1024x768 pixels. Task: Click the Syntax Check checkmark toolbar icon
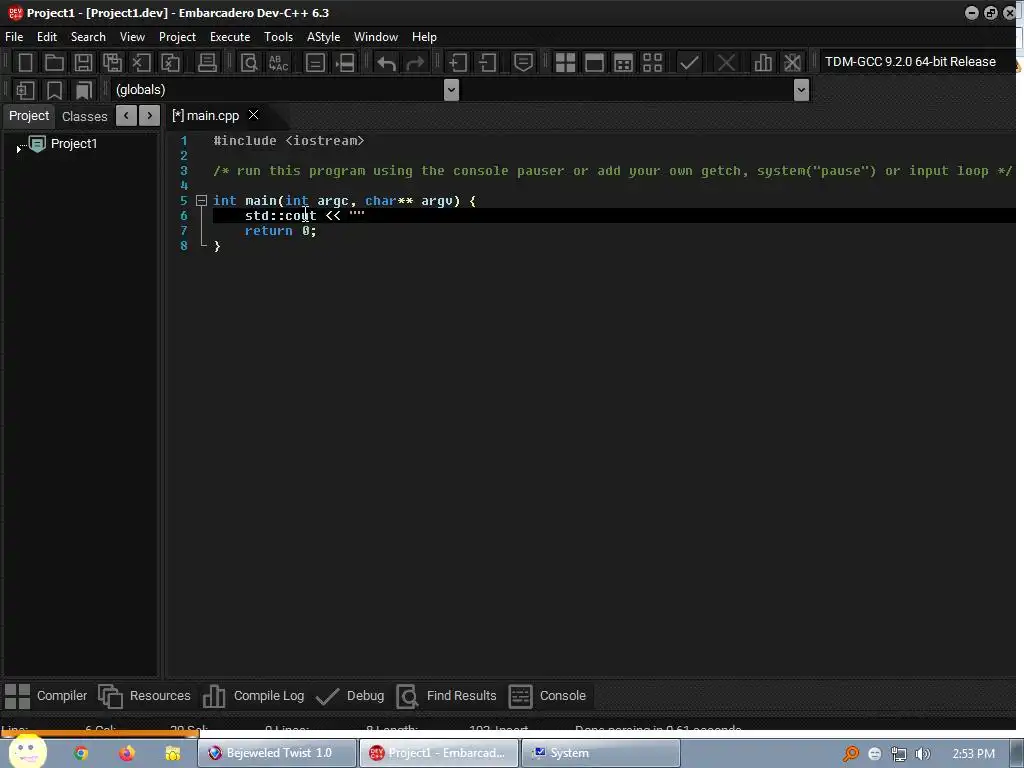point(689,63)
